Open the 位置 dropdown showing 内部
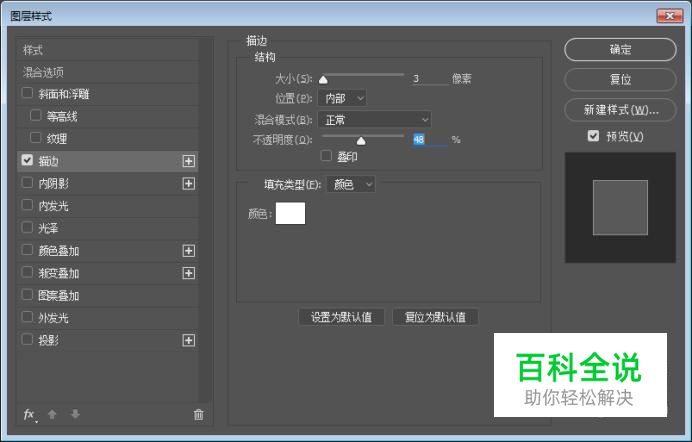 (342, 98)
